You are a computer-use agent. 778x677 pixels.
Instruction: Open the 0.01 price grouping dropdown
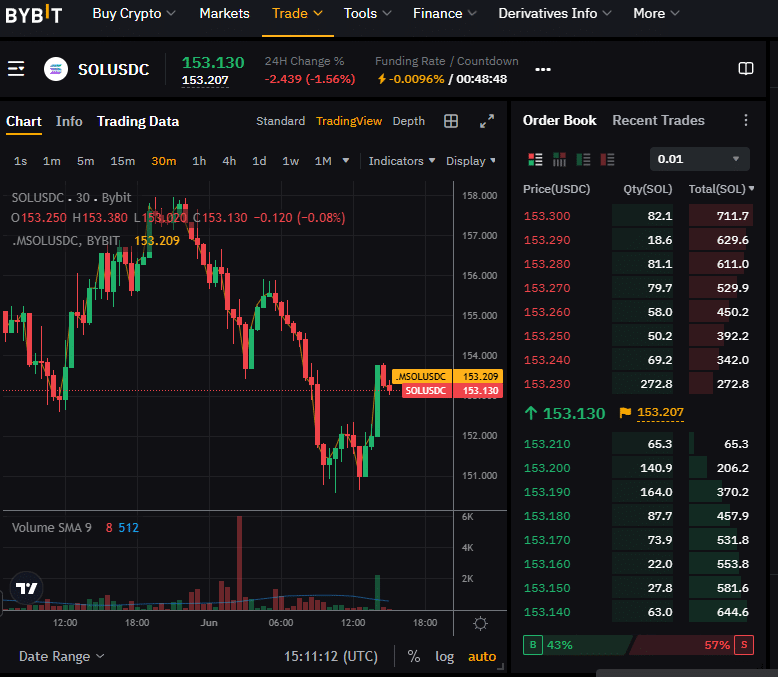(x=700, y=159)
